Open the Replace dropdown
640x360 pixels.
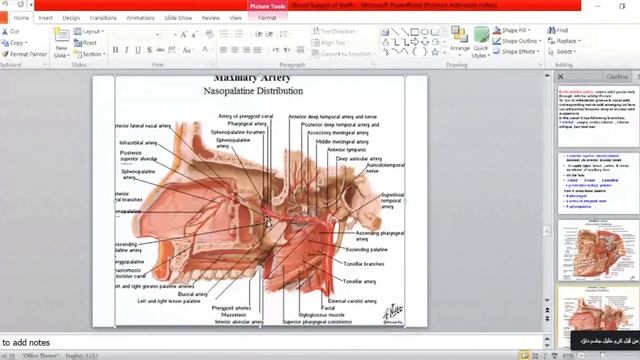click(x=564, y=41)
